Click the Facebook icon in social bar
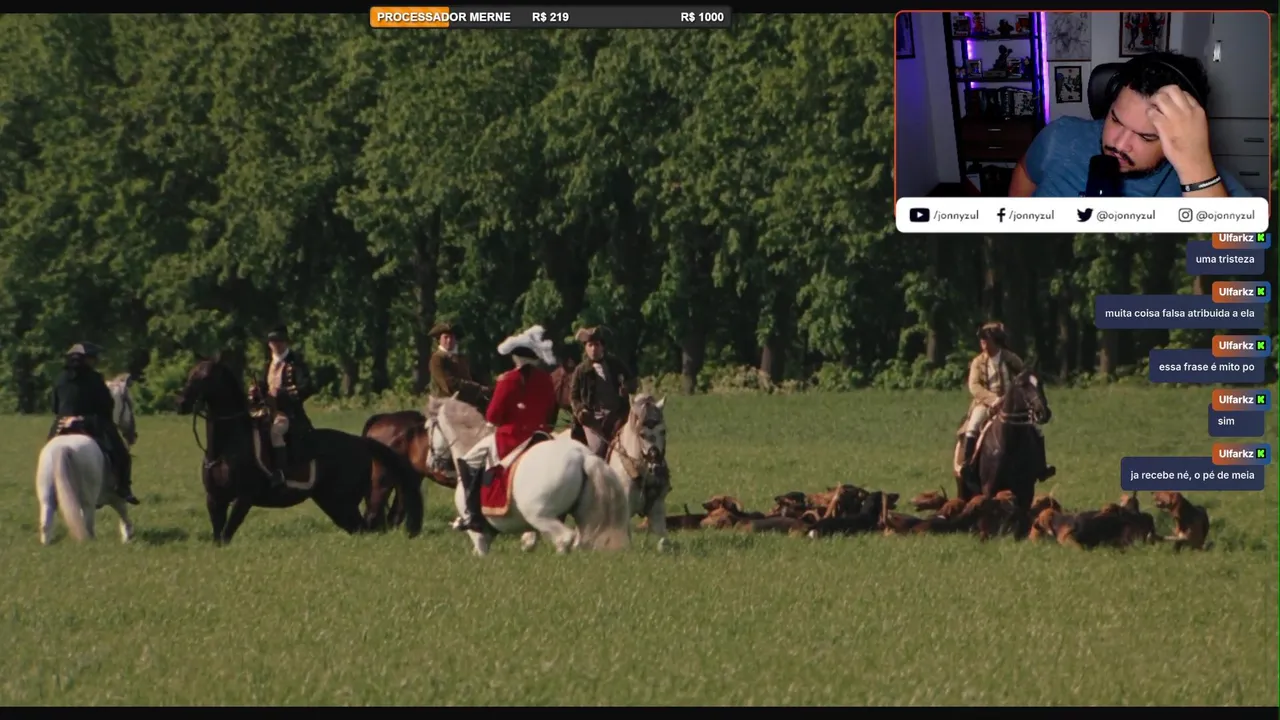Image resolution: width=1280 pixels, height=720 pixels. pyautogui.click(x=1001, y=215)
